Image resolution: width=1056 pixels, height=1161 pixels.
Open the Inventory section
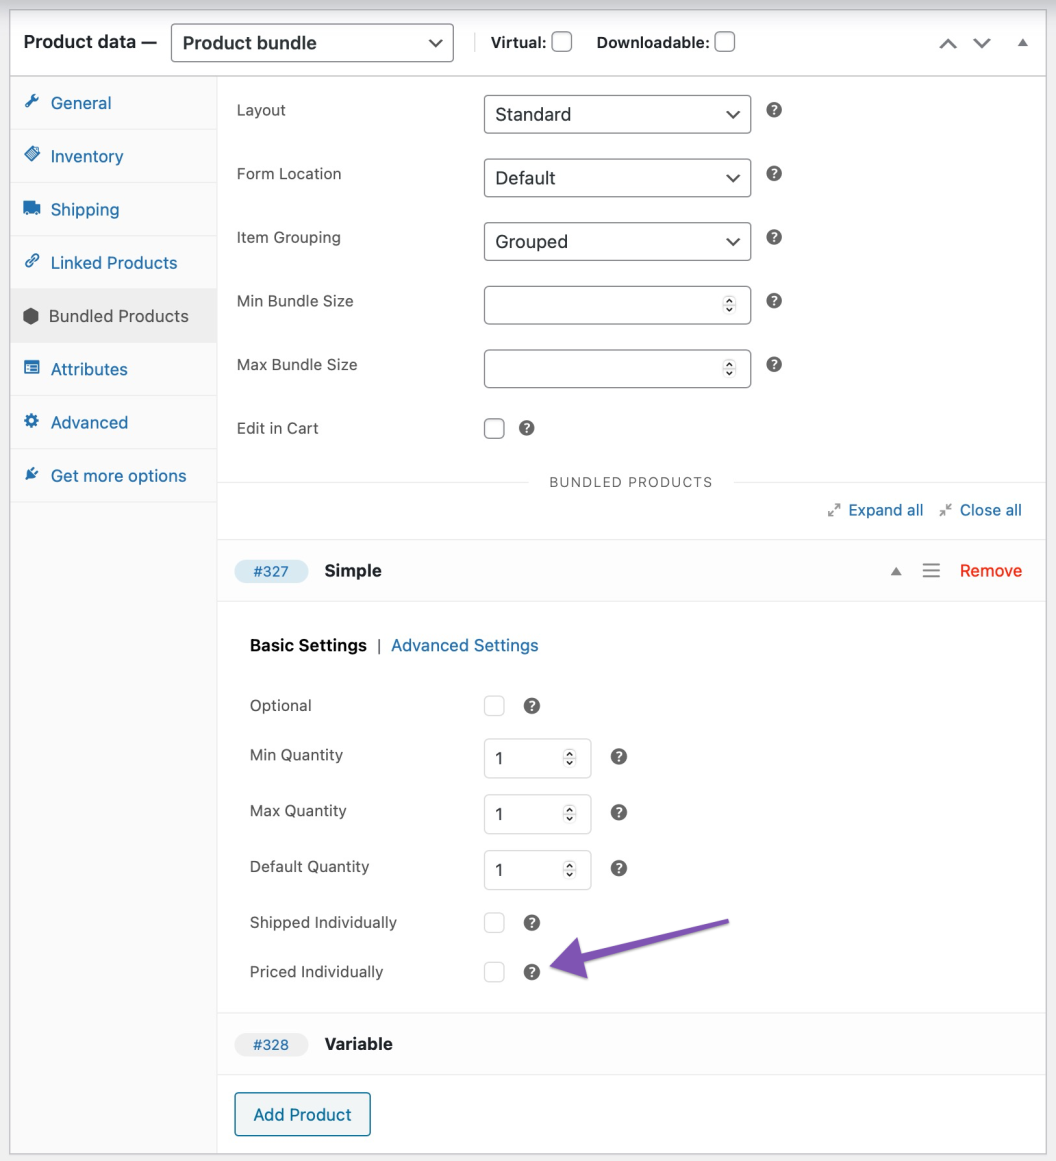(x=86, y=156)
